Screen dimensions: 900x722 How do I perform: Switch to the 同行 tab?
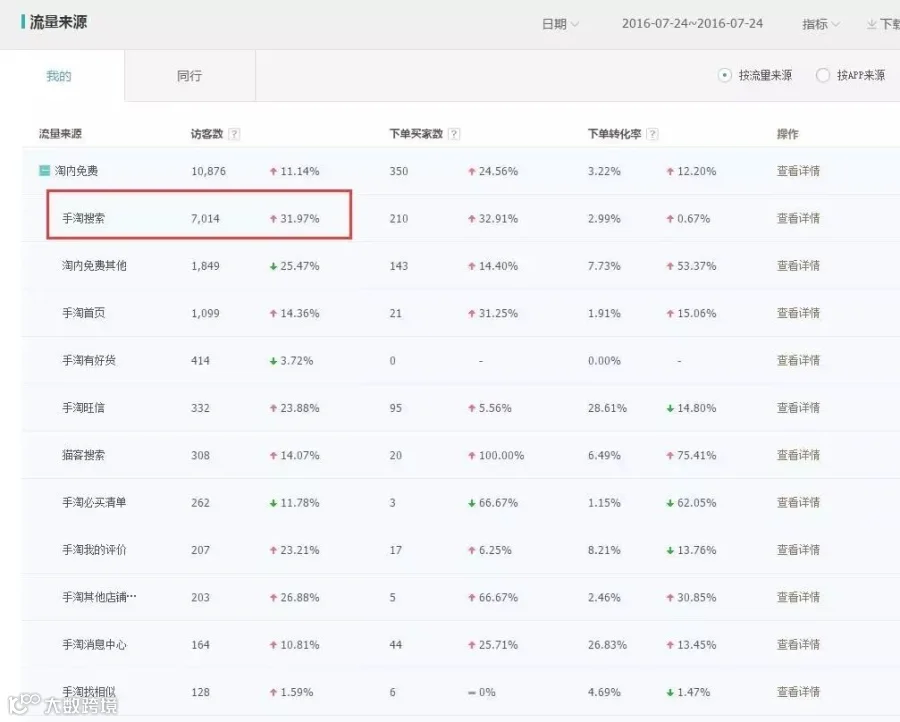(189, 76)
